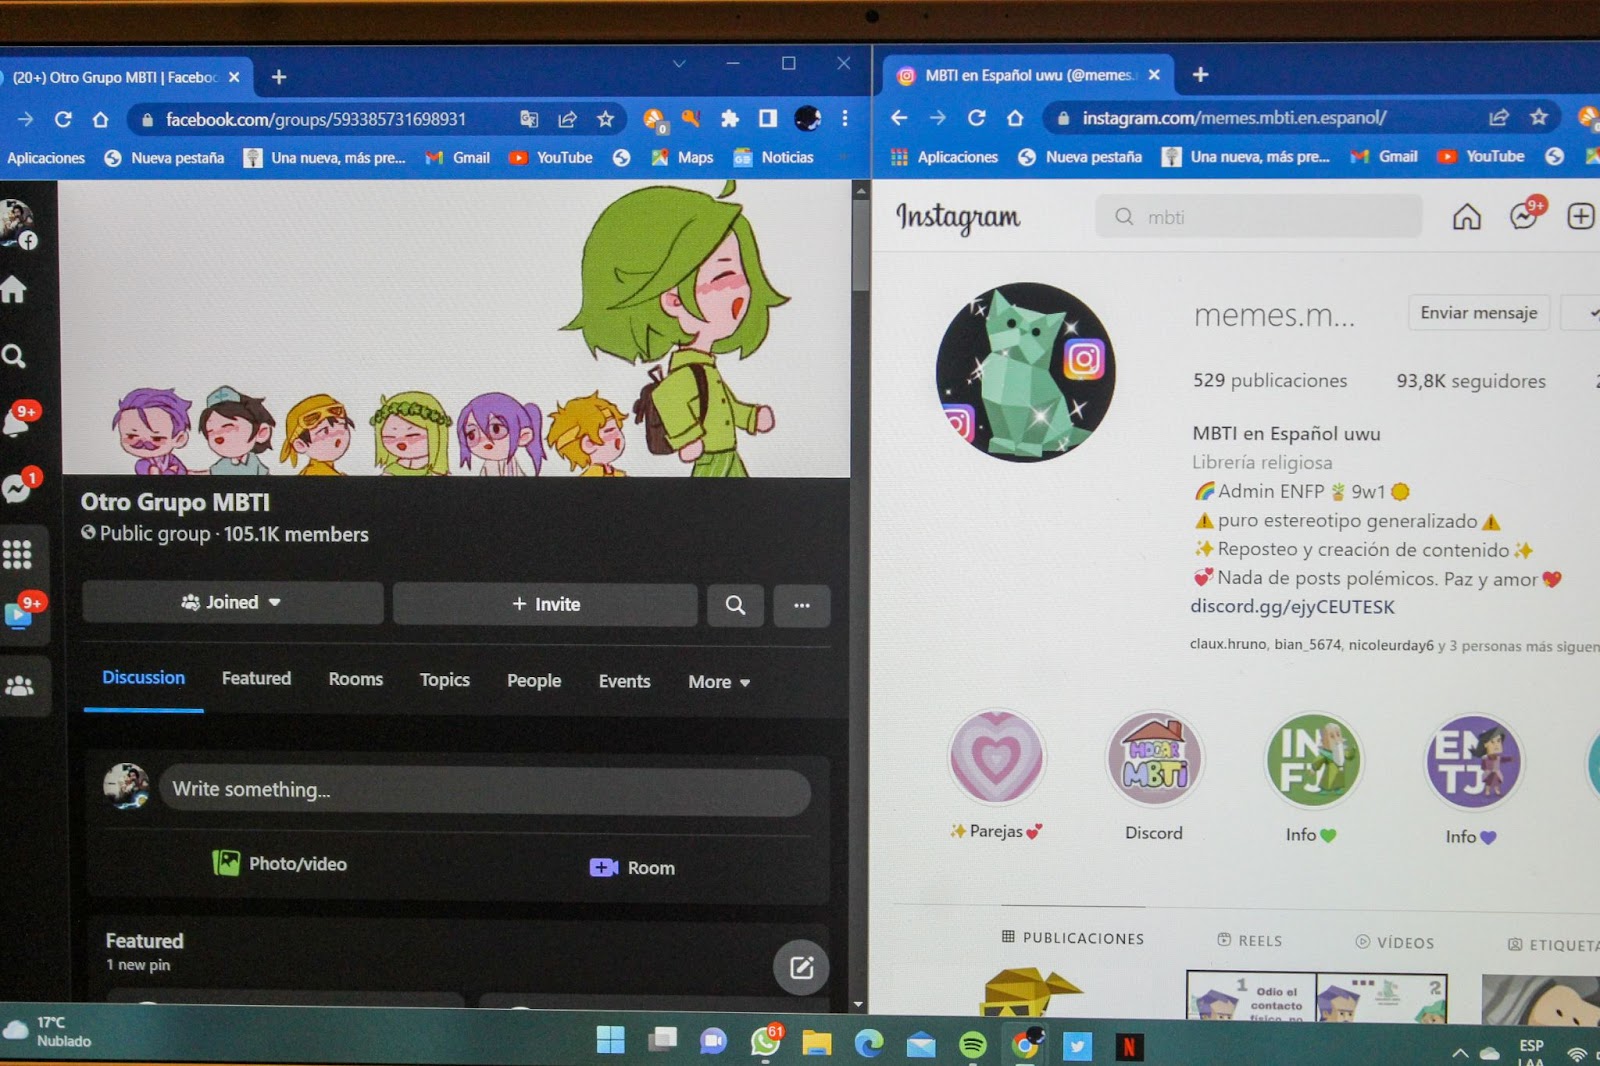Reload the Instagram tab

click(x=976, y=117)
